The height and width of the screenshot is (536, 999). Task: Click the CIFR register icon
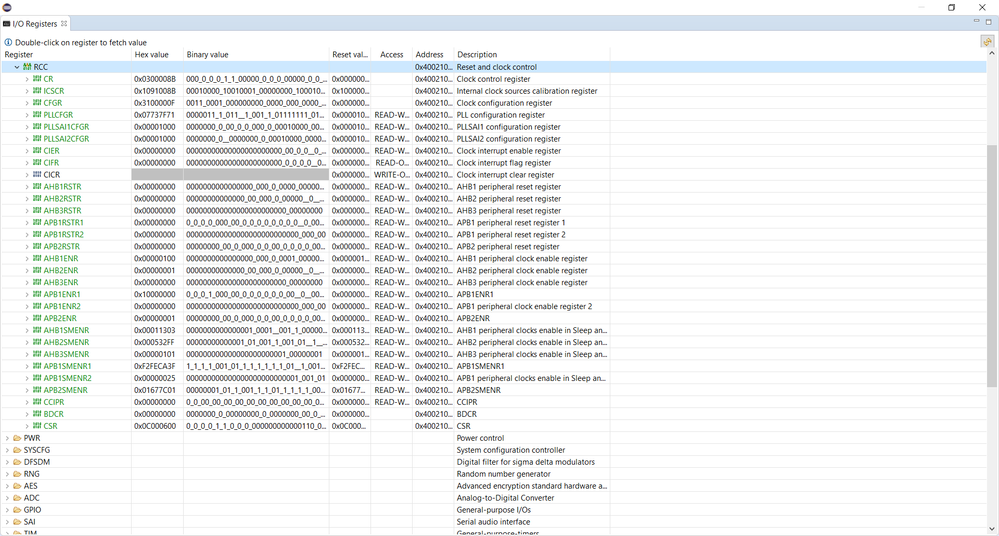[37, 163]
